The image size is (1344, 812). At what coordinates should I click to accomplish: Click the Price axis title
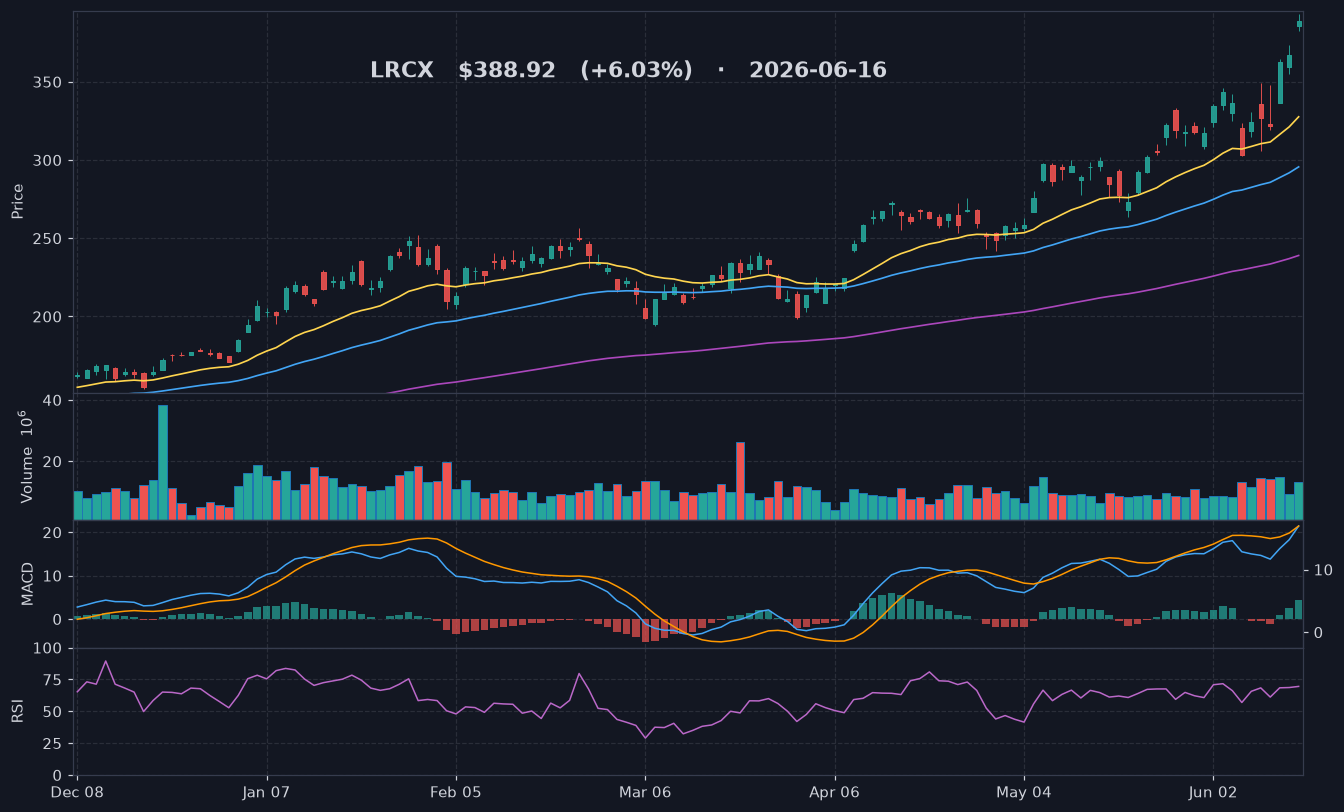[x=18, y=202]
